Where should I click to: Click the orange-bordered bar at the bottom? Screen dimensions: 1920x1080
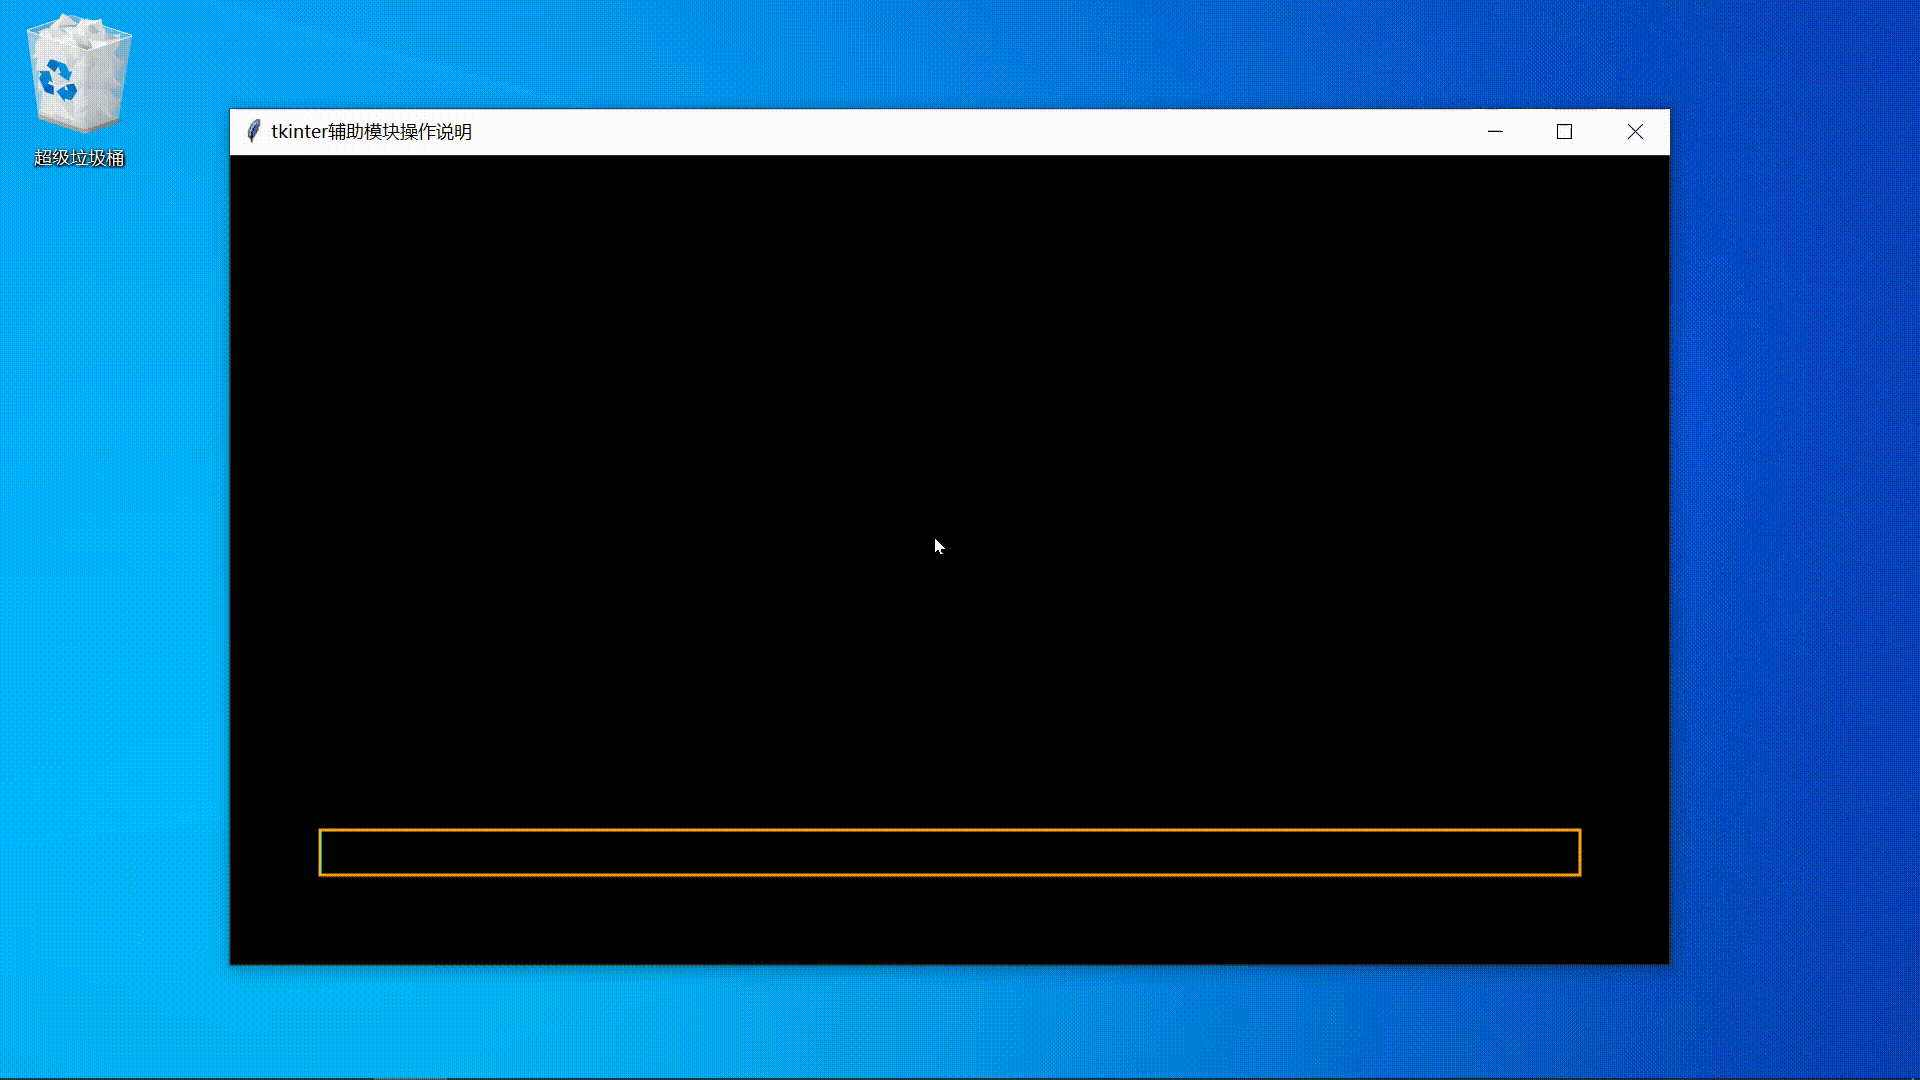click(949, 852)
